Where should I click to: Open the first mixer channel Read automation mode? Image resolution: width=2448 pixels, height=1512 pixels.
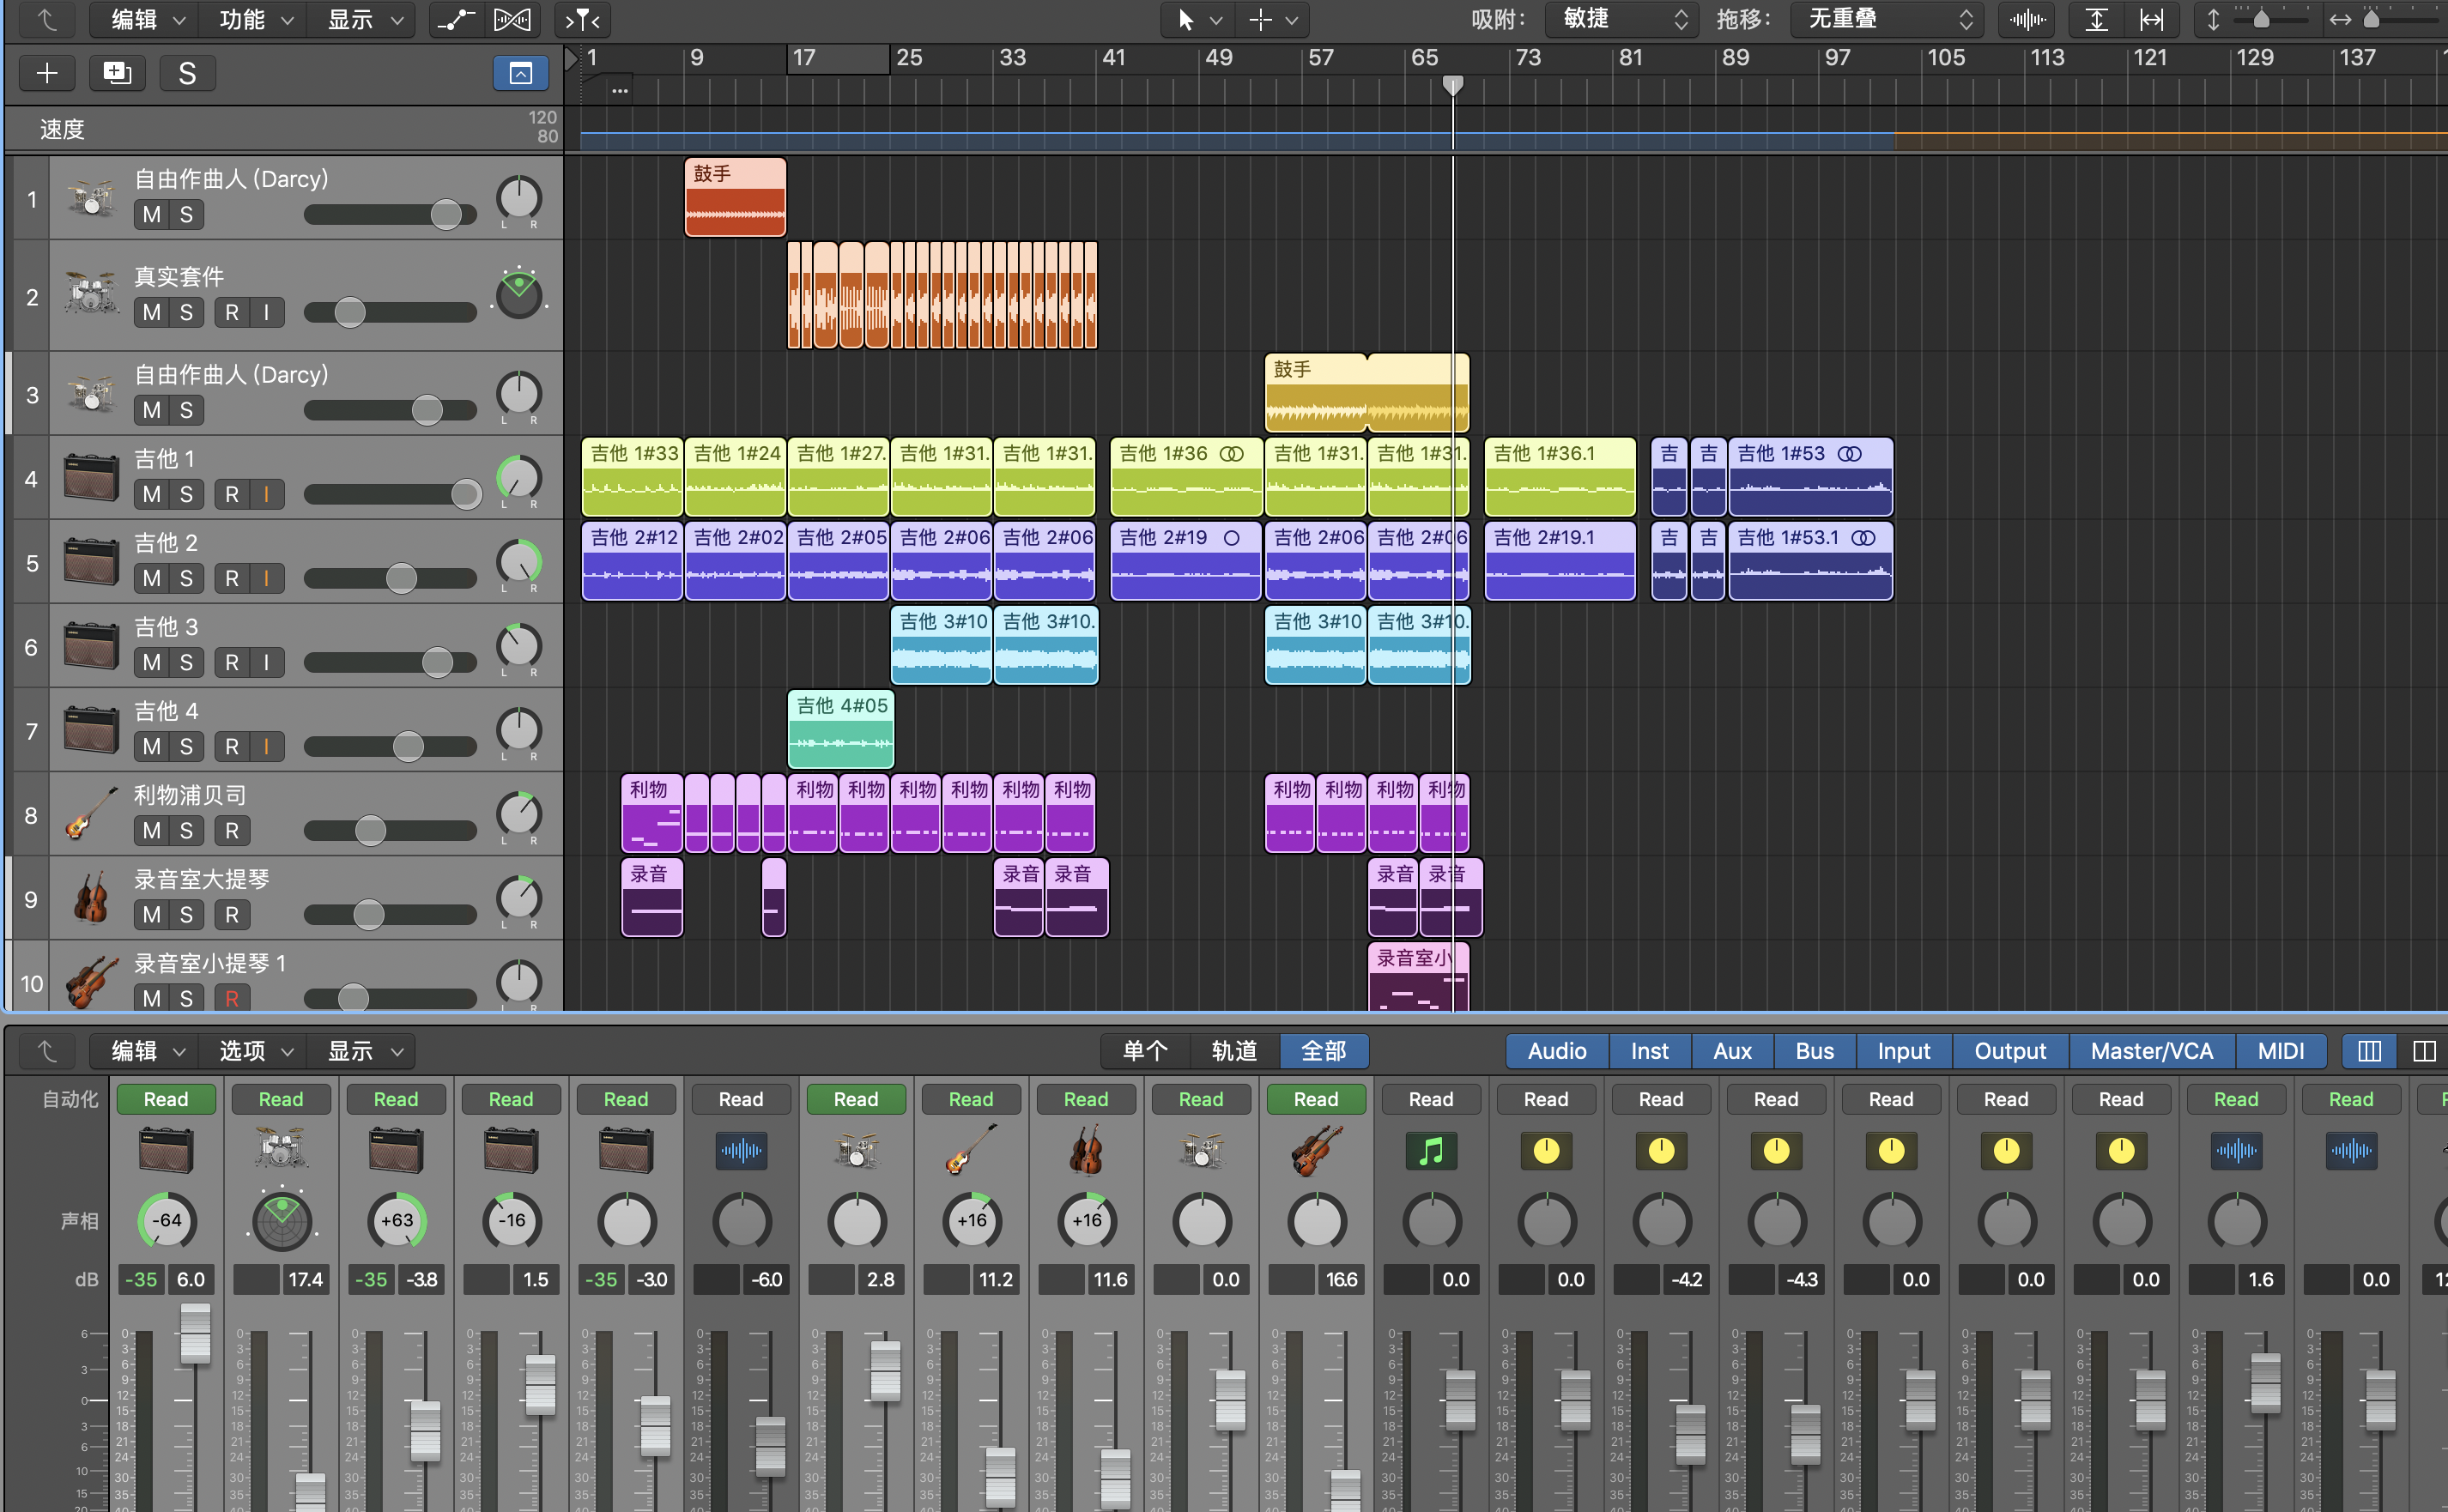166,1099
